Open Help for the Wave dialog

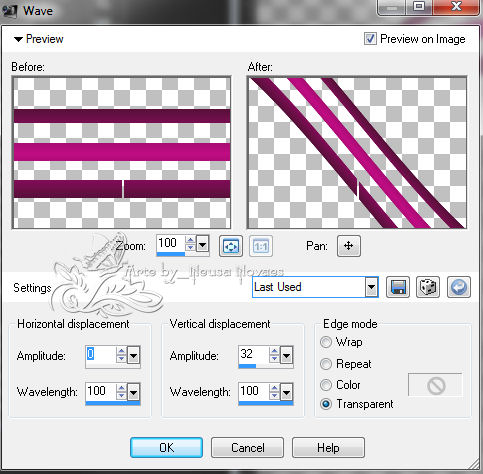[x=328, y=447]
